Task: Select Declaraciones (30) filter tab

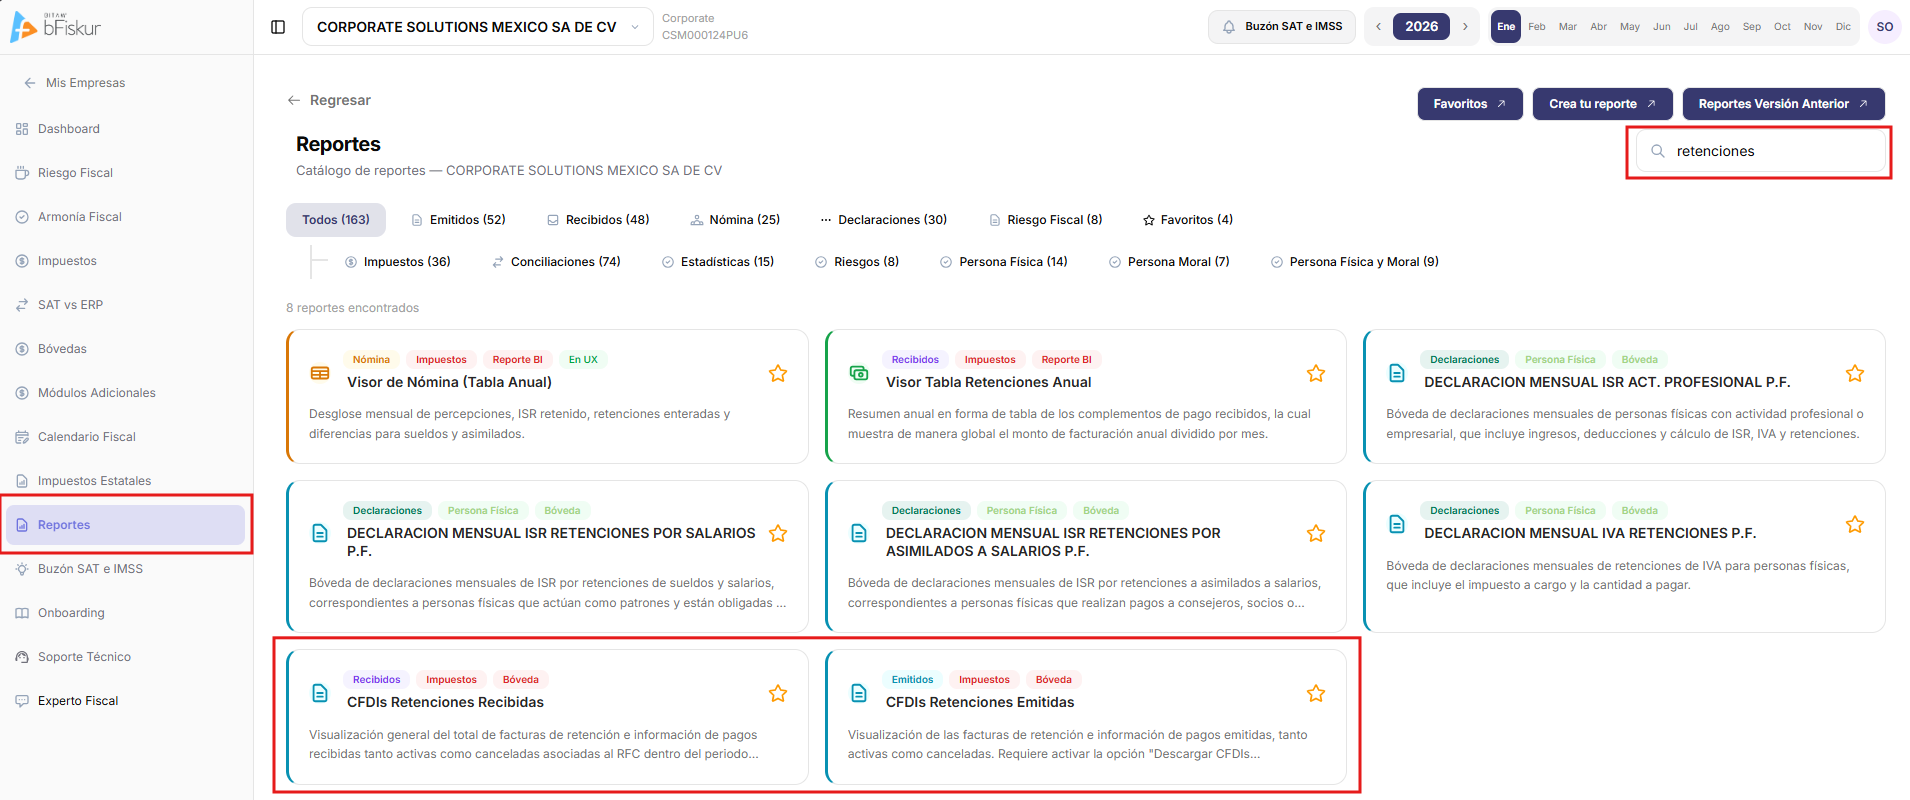Action: point(883,220)
